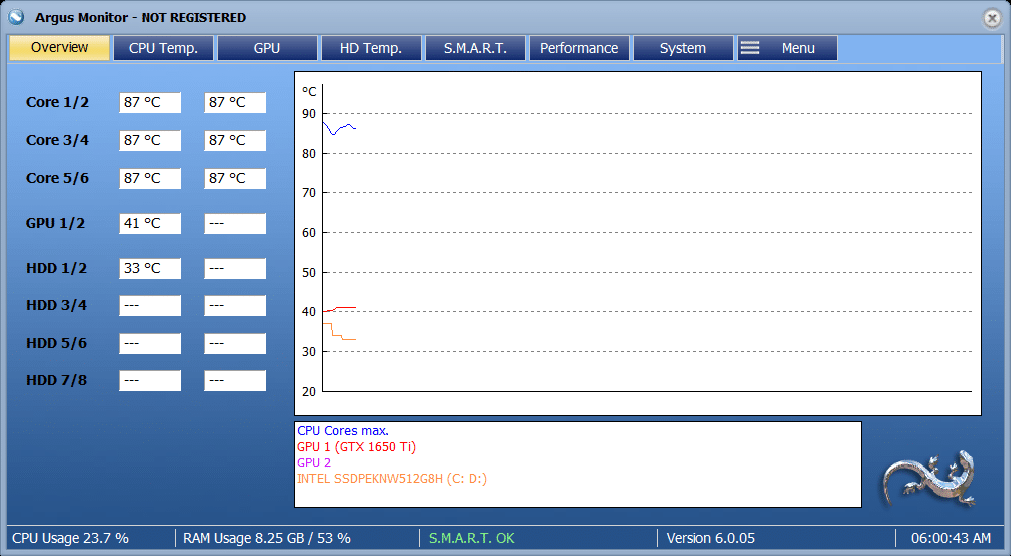Click the Core 6 temperature field, second in Core 5/6 row
The image size is (1011, 556).
(235, 179)
